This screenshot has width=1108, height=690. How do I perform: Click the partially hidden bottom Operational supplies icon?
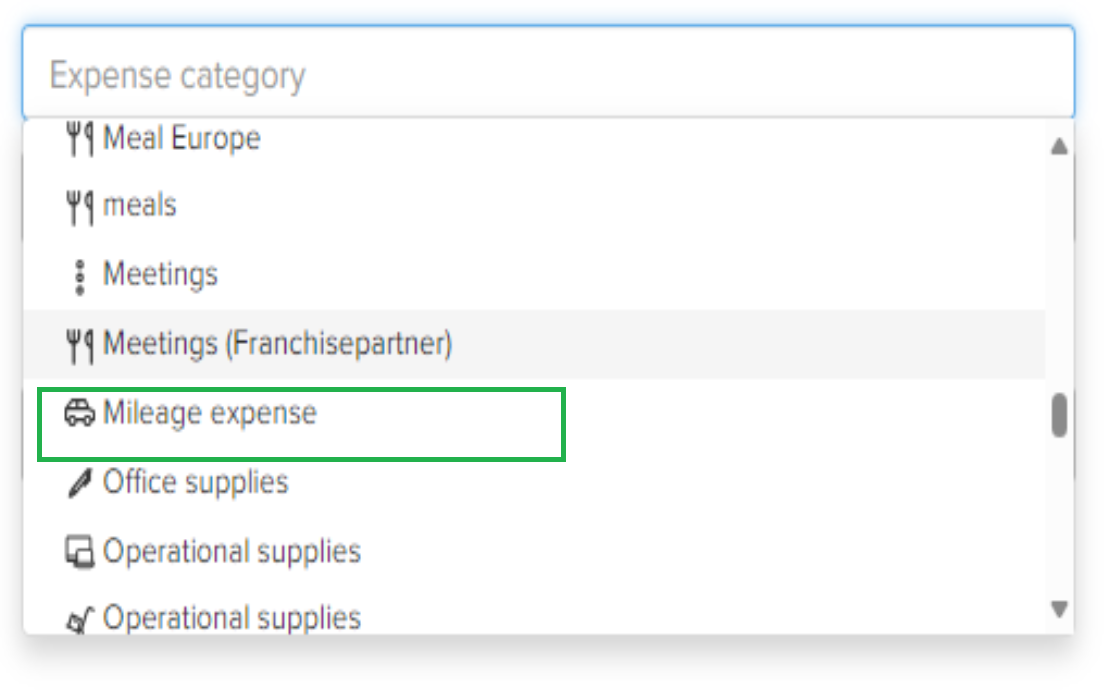click(79, 621)
